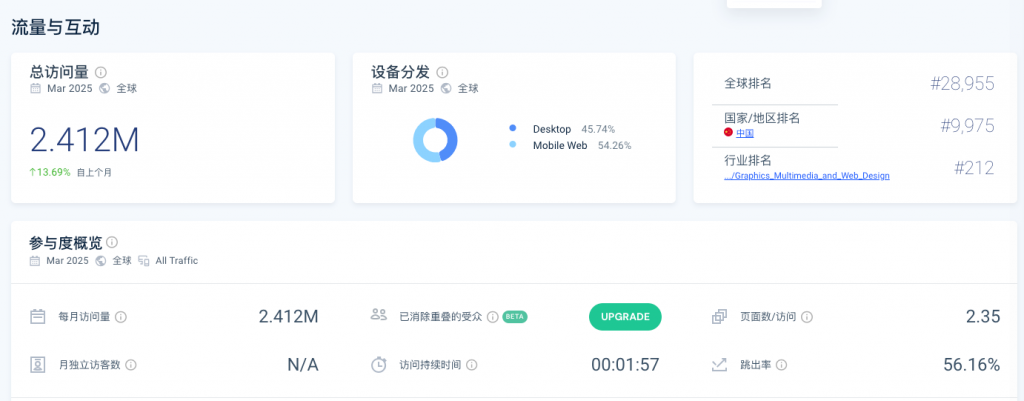
Task: Click info icon next to 总访问量
Action: tap(101, 72)
